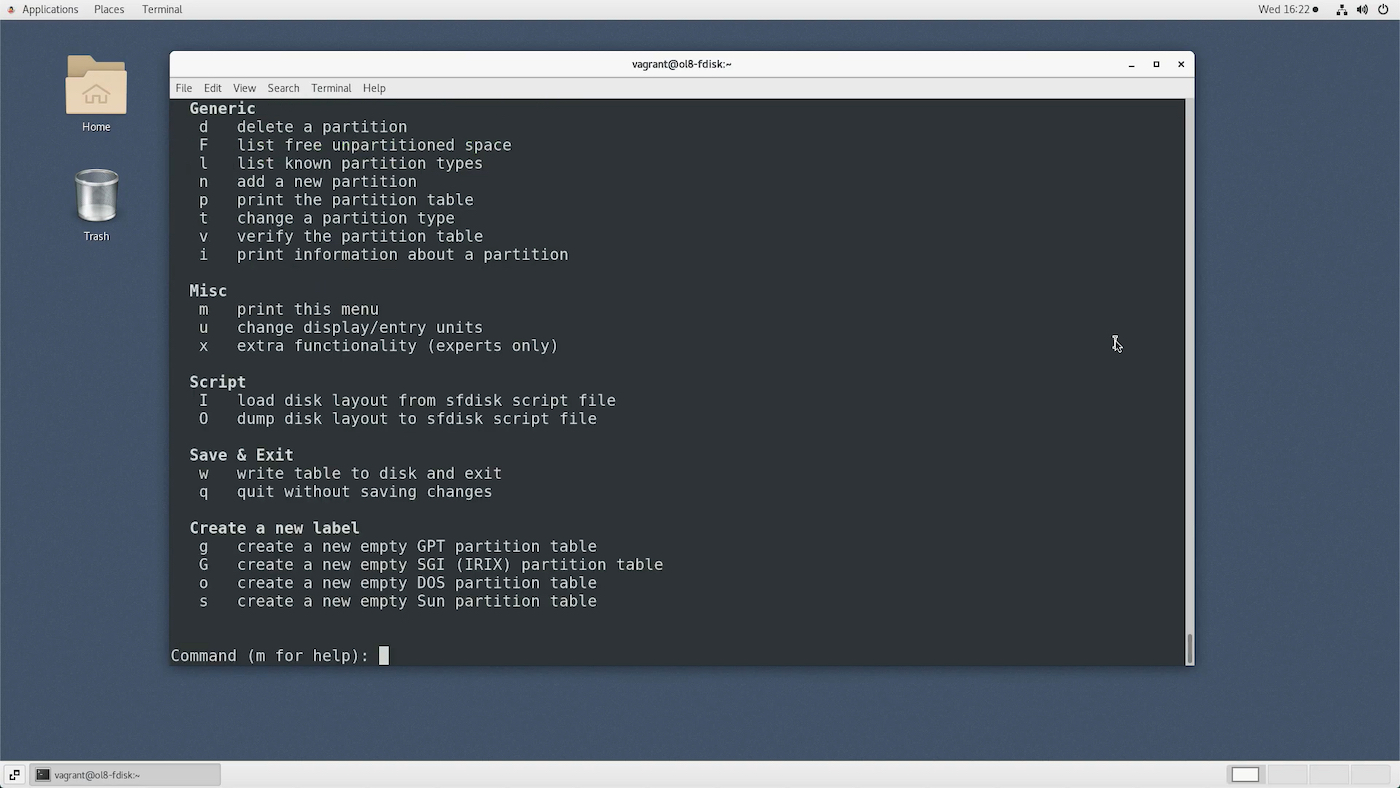Open the Places menu

point(108,9)
